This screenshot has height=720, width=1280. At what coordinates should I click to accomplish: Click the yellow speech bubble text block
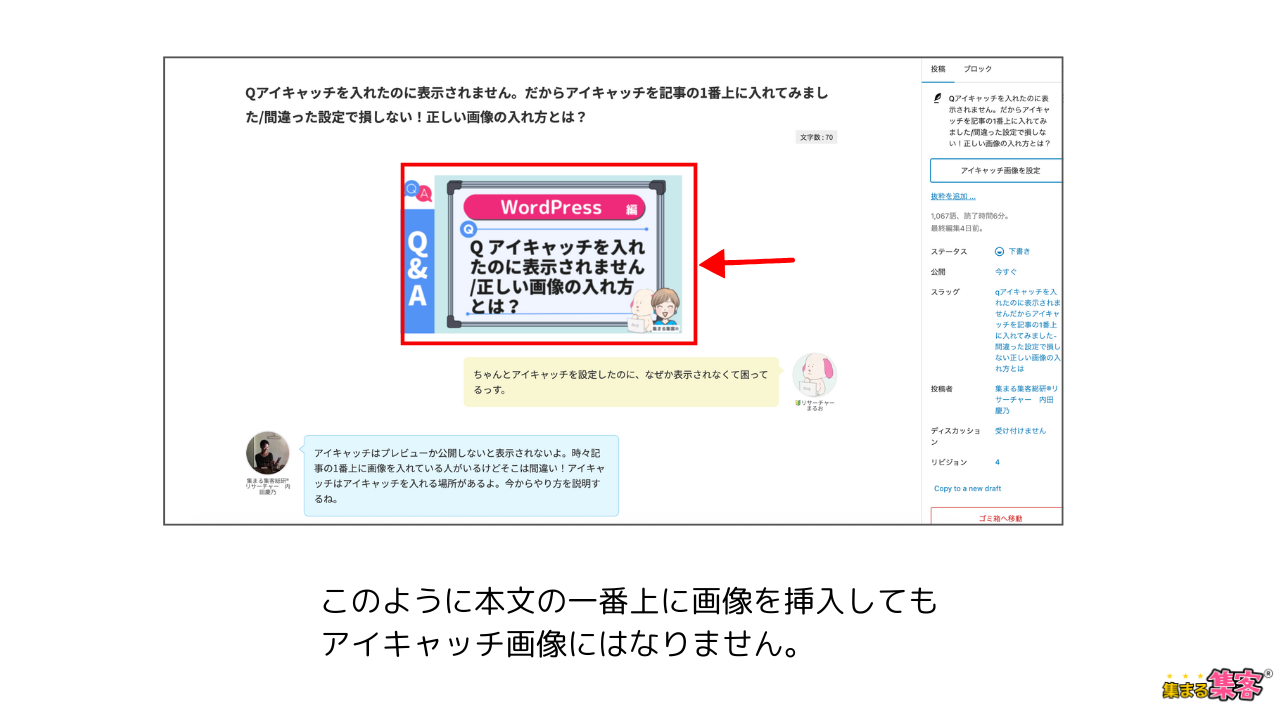pos(621,382)
